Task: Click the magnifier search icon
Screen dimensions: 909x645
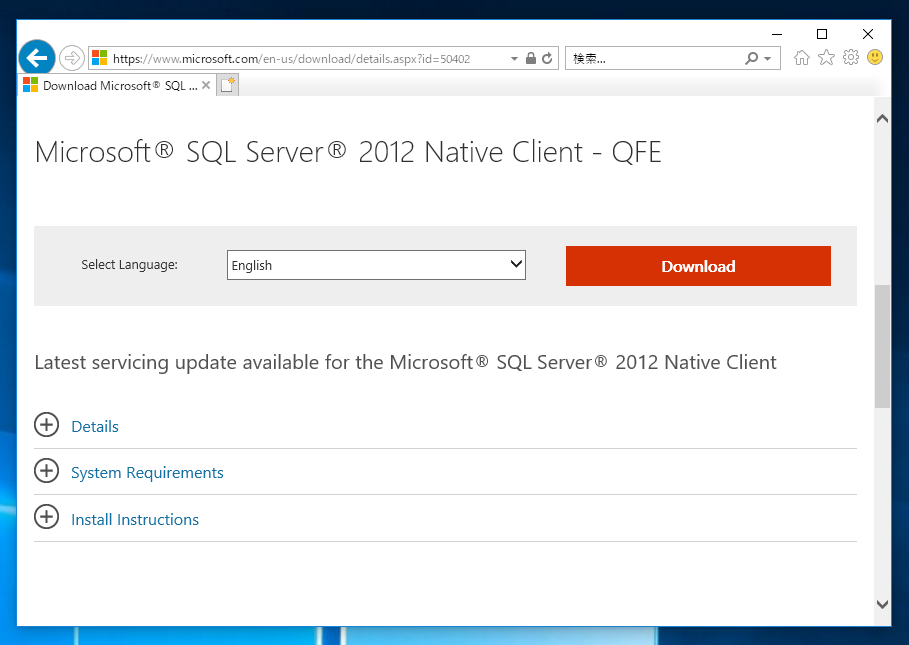Action: click(751, 59)
